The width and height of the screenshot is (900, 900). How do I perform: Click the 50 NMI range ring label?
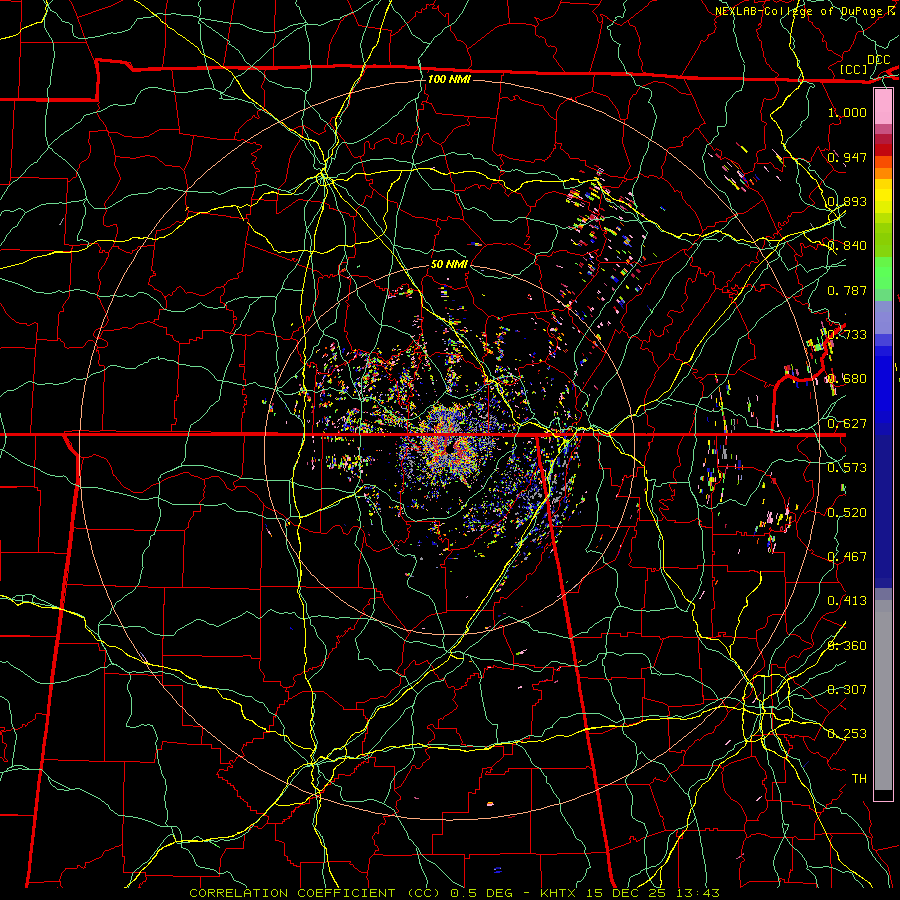pyautogui.click(x=449, y=264)
